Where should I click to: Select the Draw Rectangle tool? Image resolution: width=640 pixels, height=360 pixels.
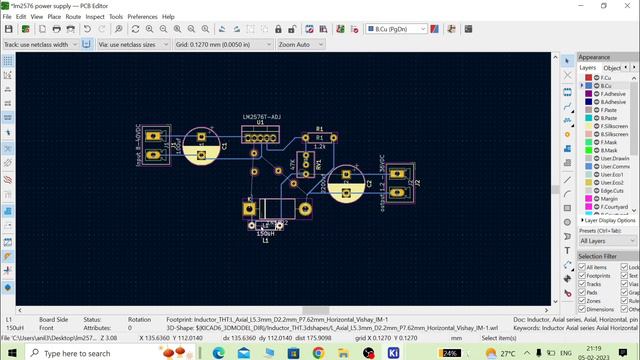[567, 208]
